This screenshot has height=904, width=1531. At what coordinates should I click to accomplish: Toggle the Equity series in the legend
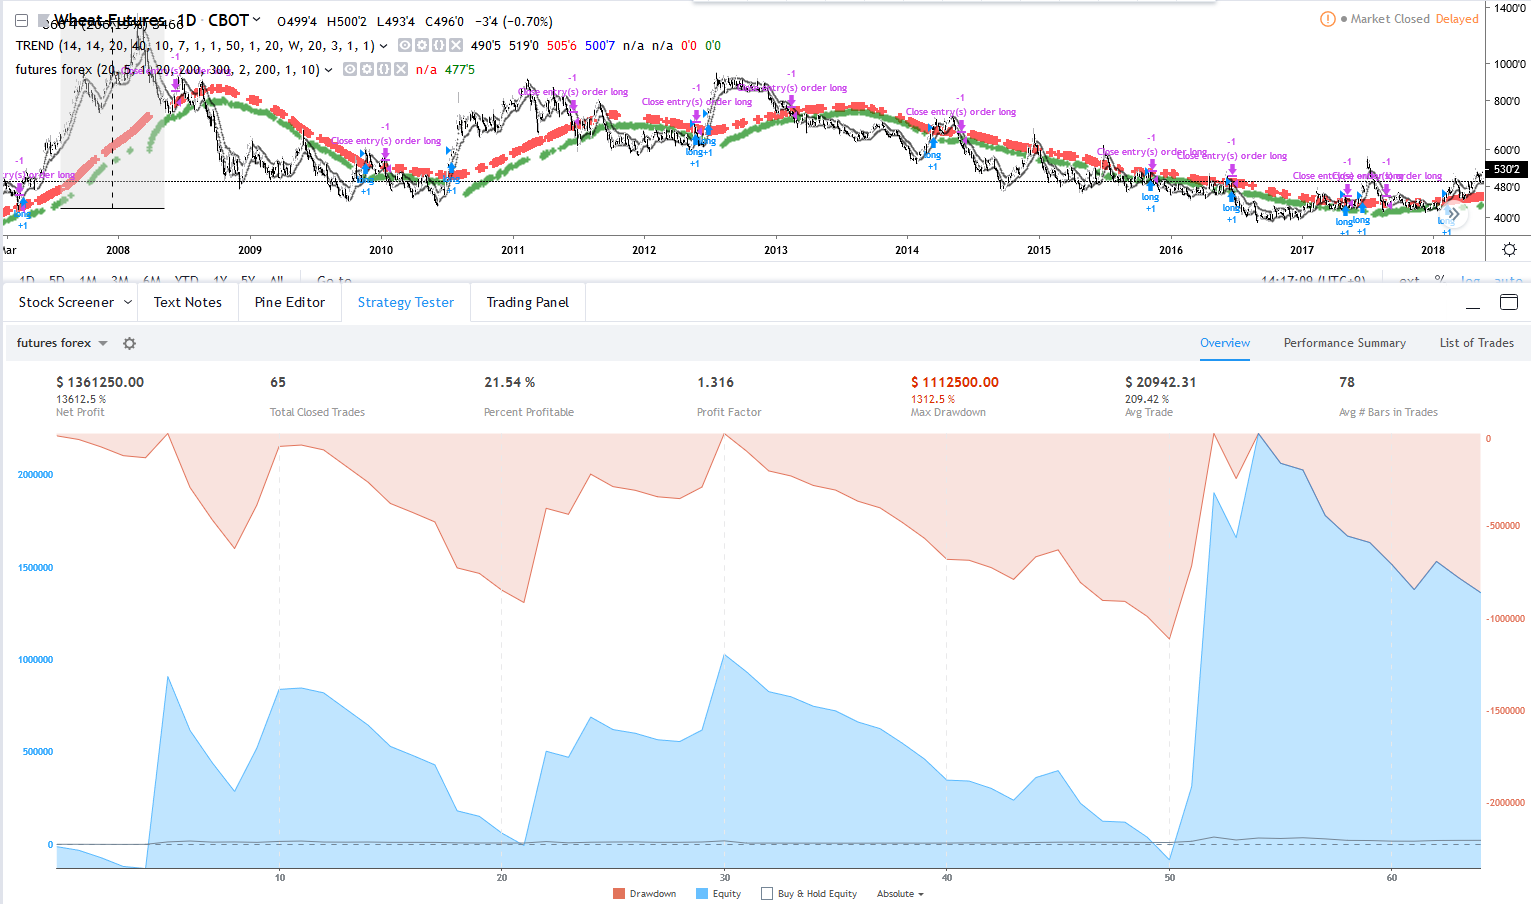(718, 894)
